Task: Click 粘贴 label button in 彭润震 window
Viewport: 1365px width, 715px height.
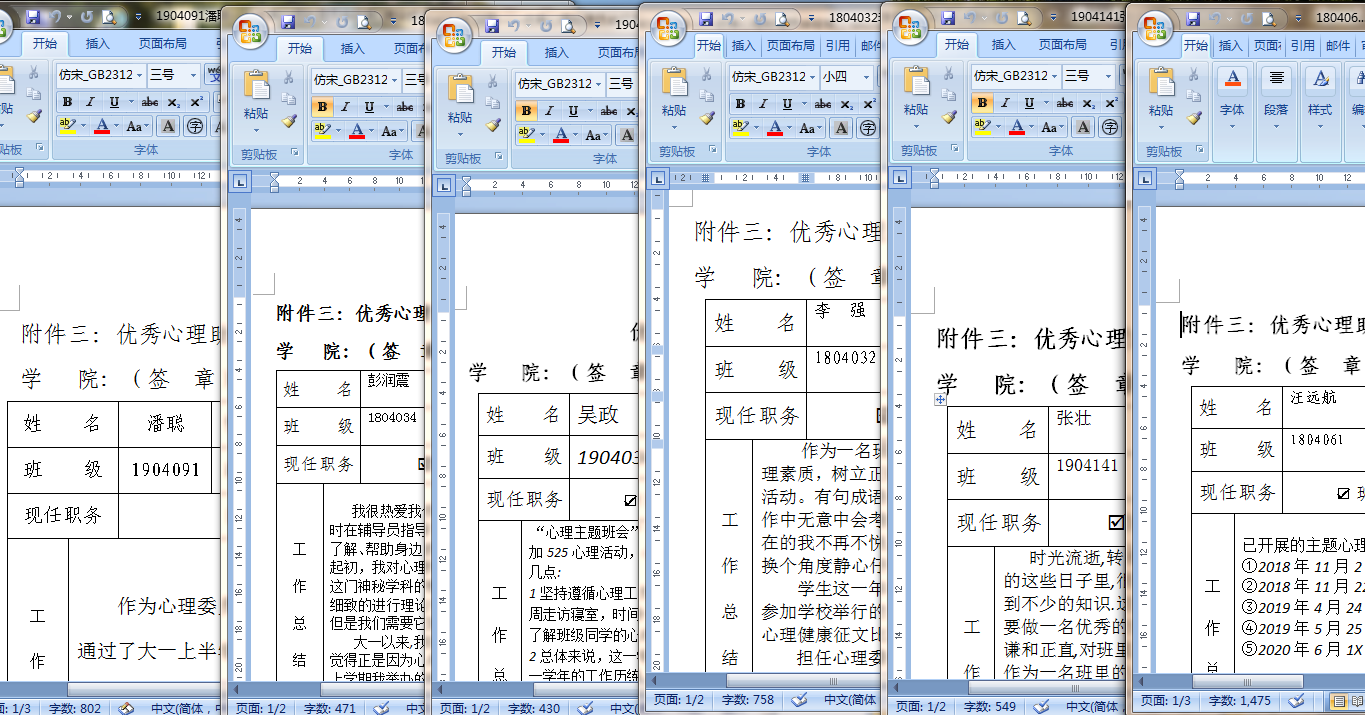Action: click(256, 114)
